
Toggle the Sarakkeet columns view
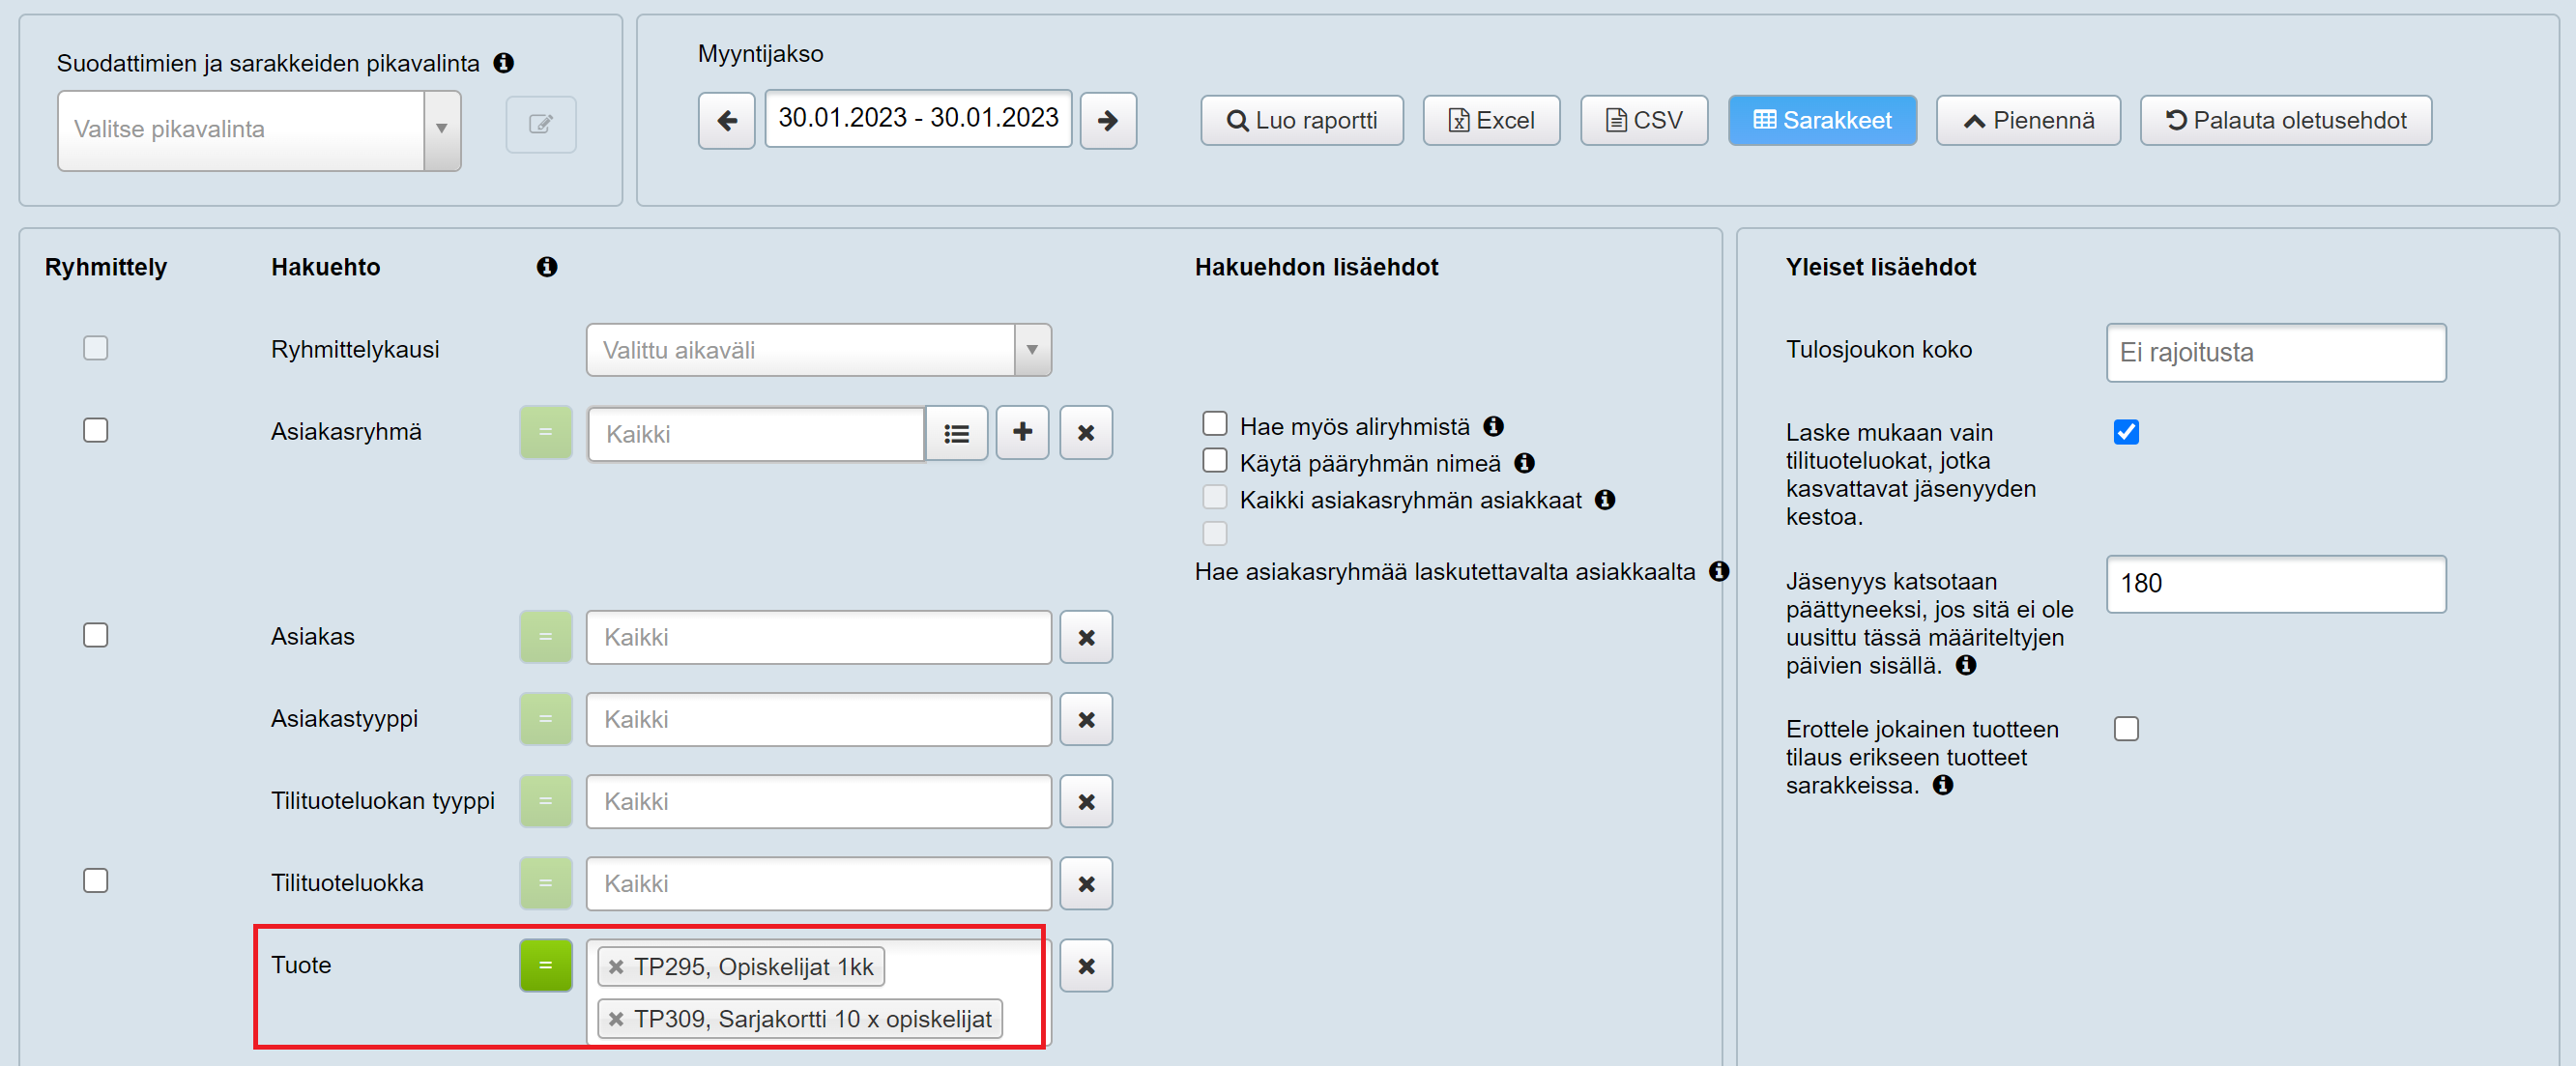click(x=1821, y=121)
